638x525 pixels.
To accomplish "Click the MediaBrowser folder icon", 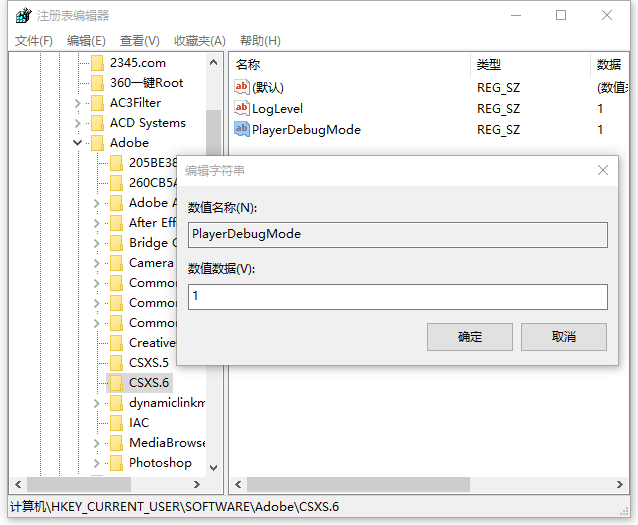I will coord(116,443).
